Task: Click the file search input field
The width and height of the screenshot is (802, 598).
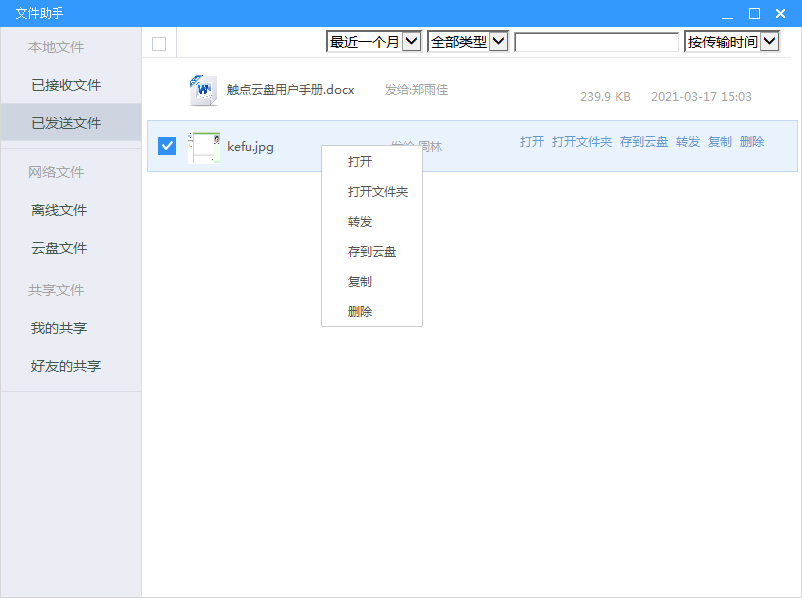Action: 596,42
